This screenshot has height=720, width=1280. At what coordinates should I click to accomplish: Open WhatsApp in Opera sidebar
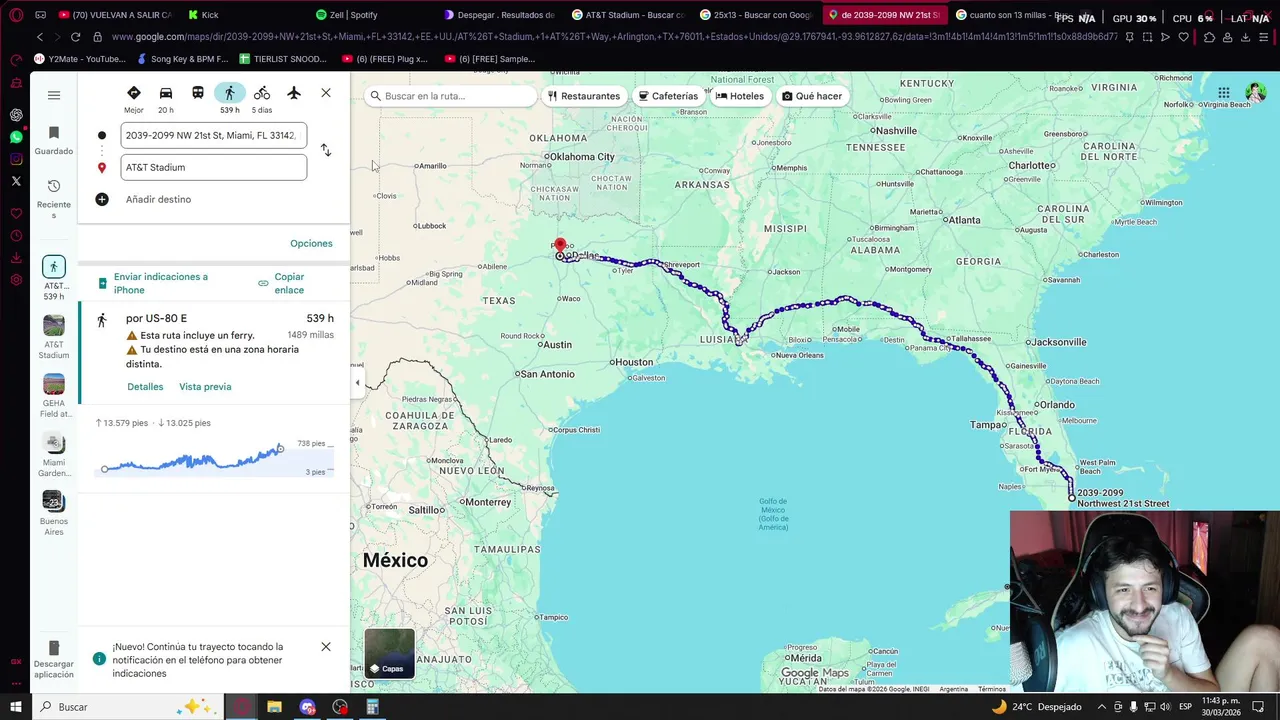point(16,137)
